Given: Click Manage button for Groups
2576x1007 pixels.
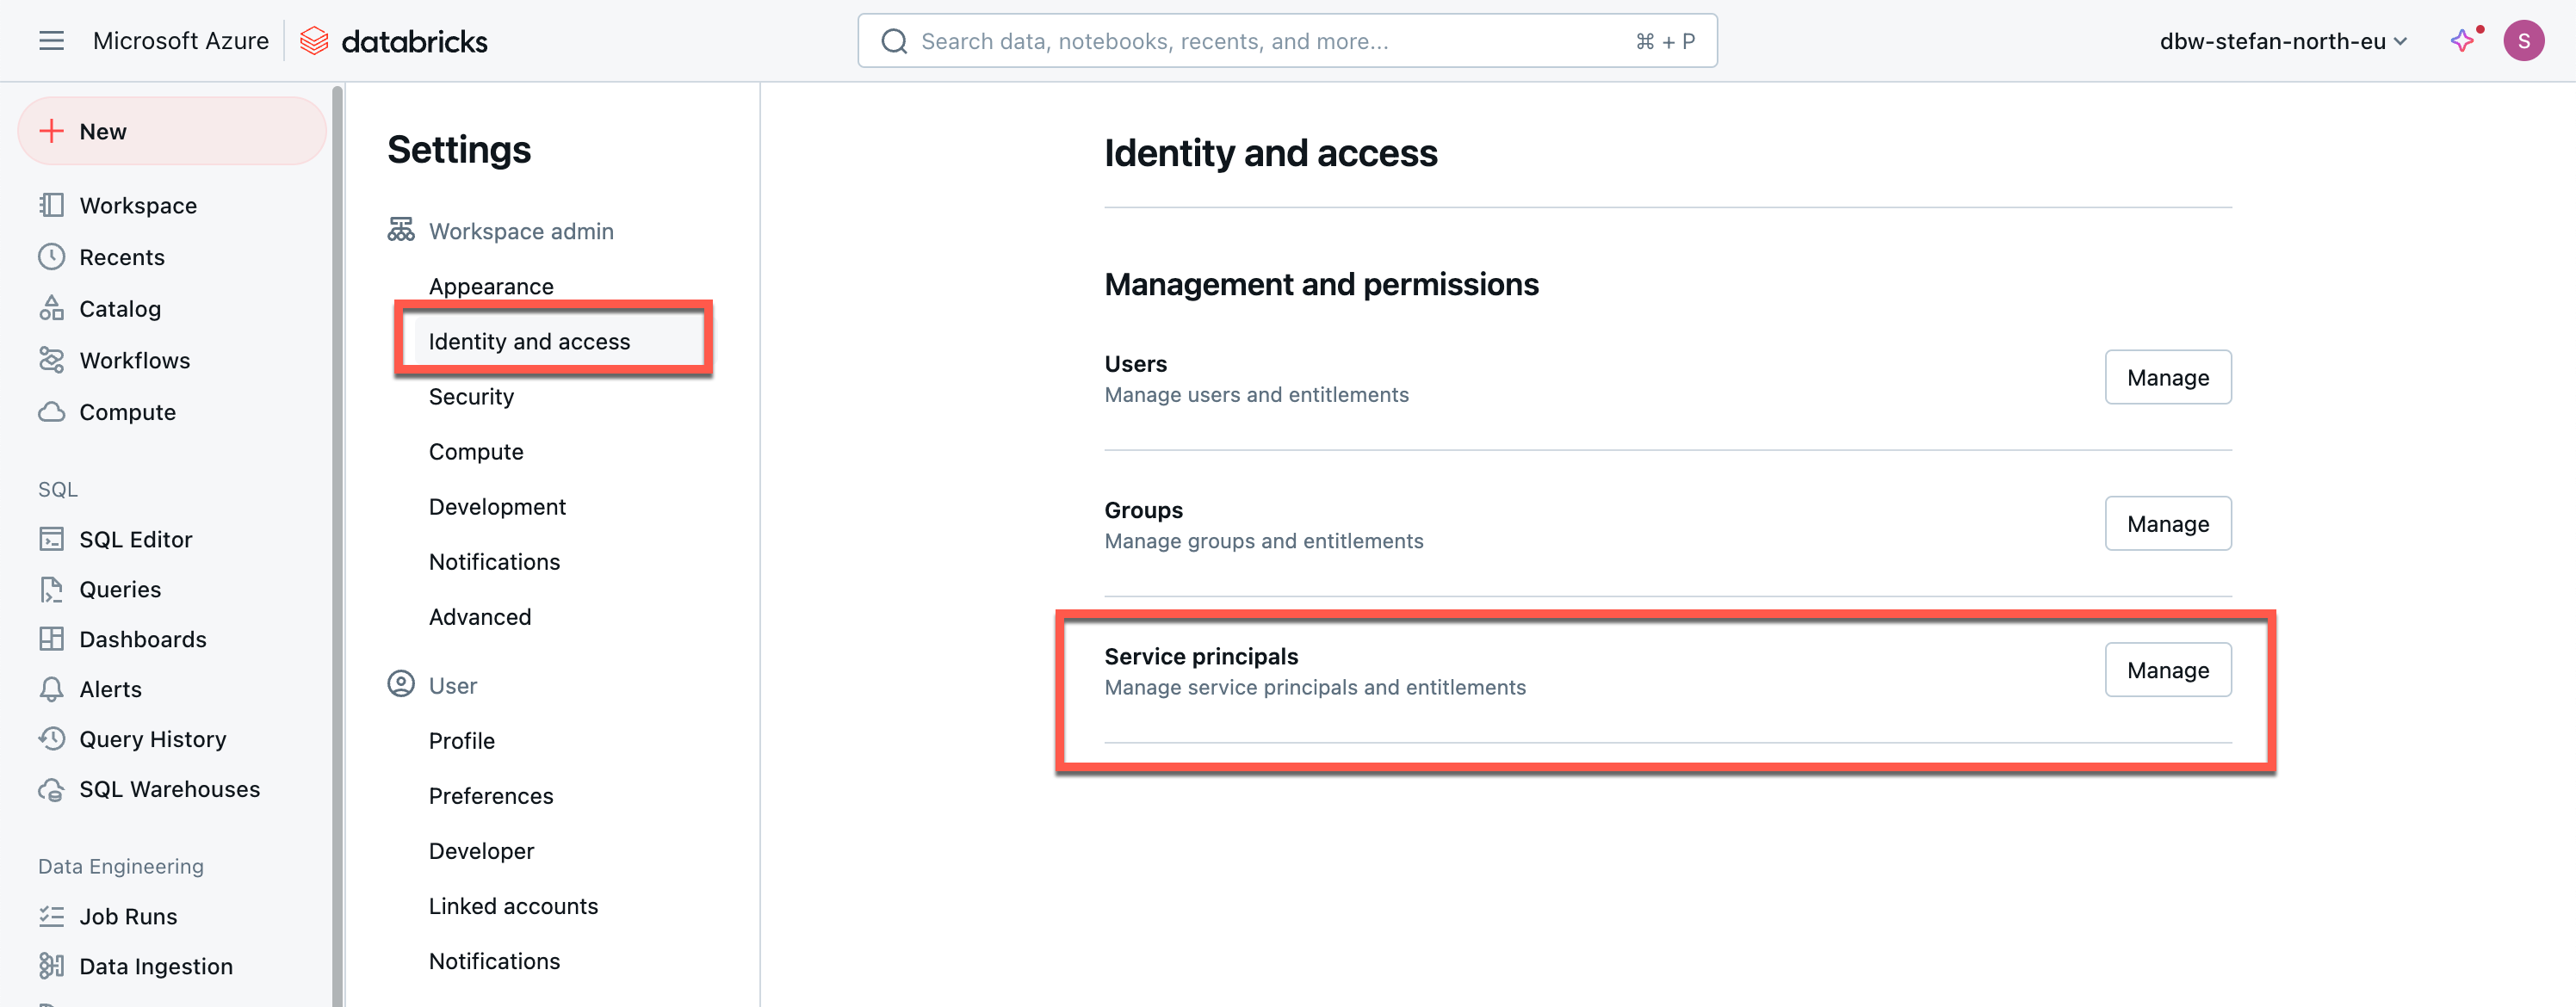Looking at the screenshot, I should [x=2167, y=524].
